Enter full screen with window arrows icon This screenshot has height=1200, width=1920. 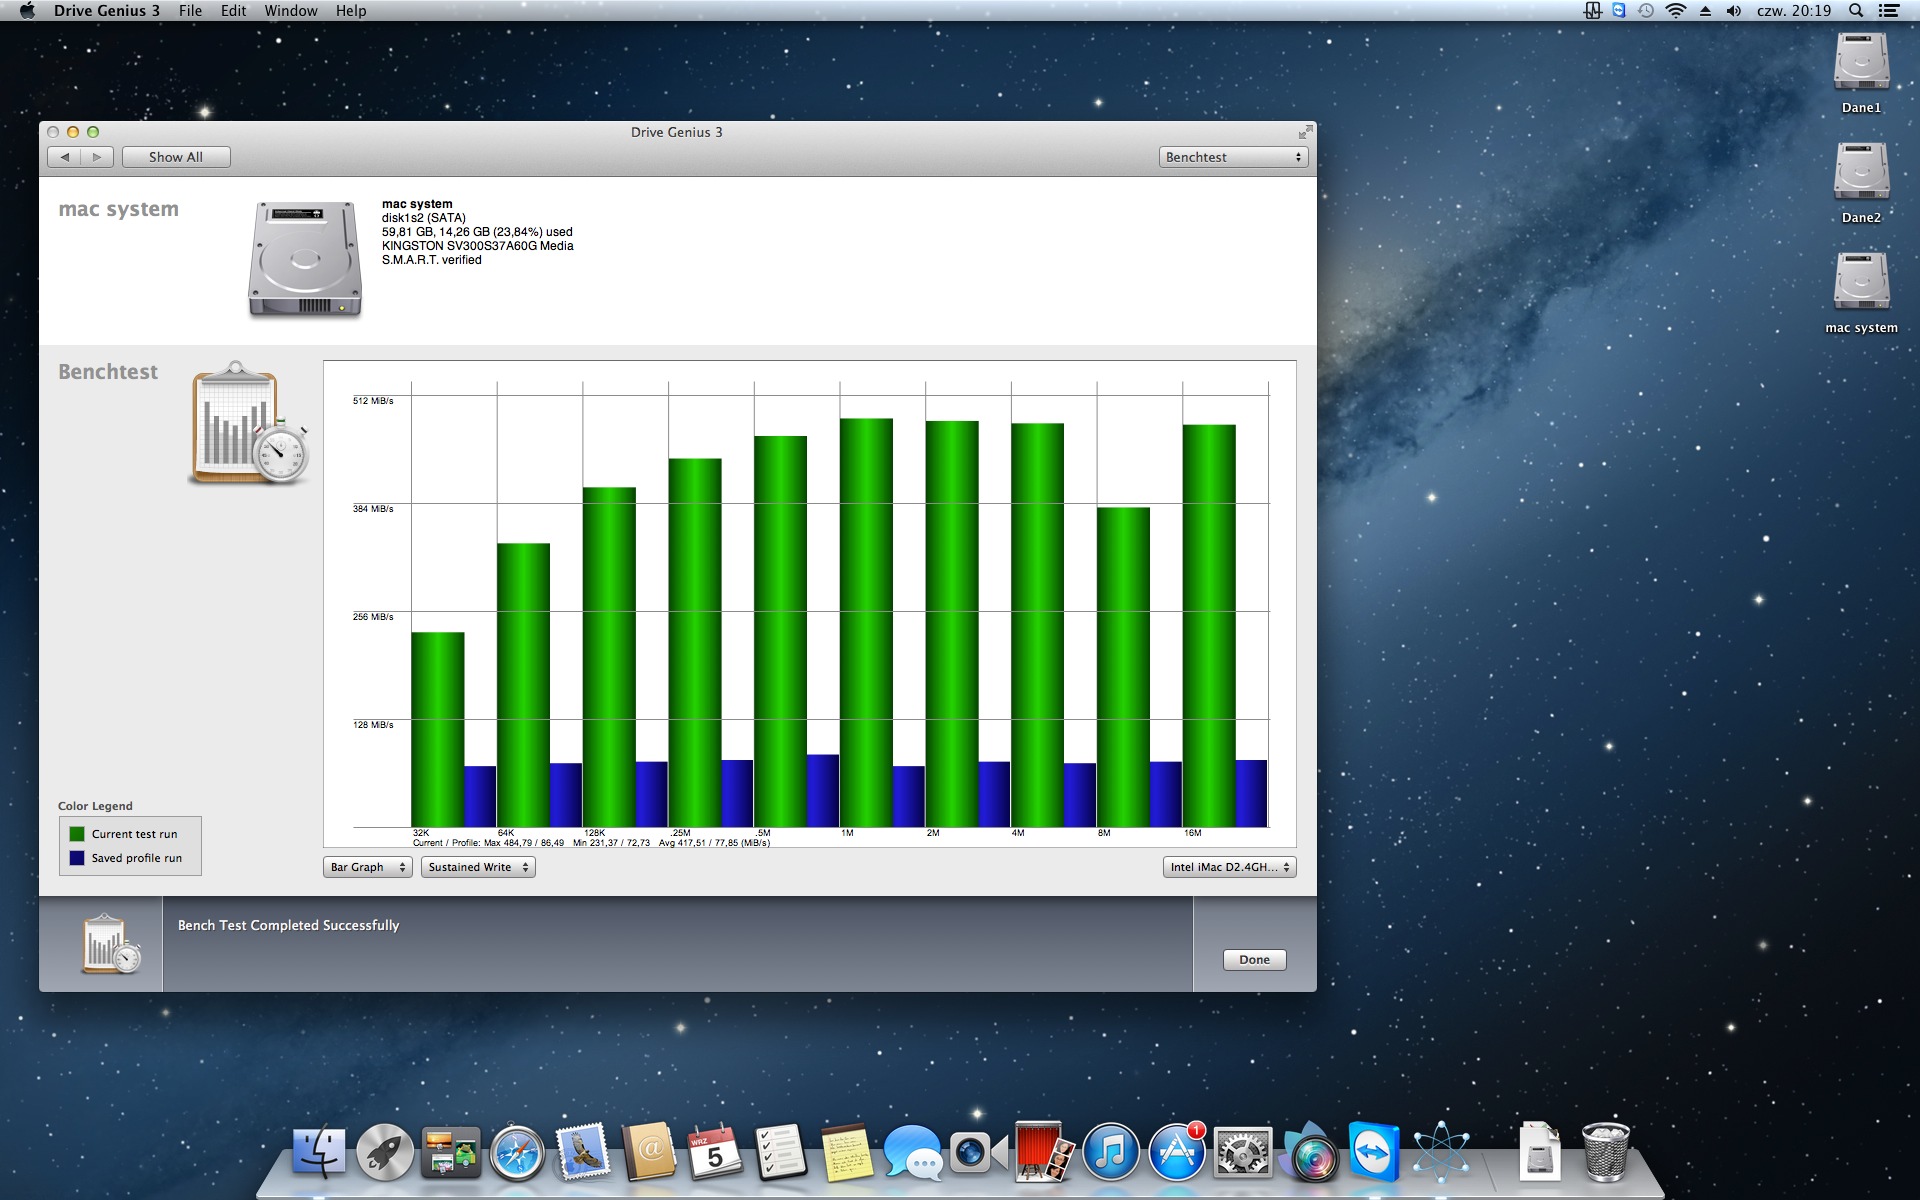[x=1305, y=132]
